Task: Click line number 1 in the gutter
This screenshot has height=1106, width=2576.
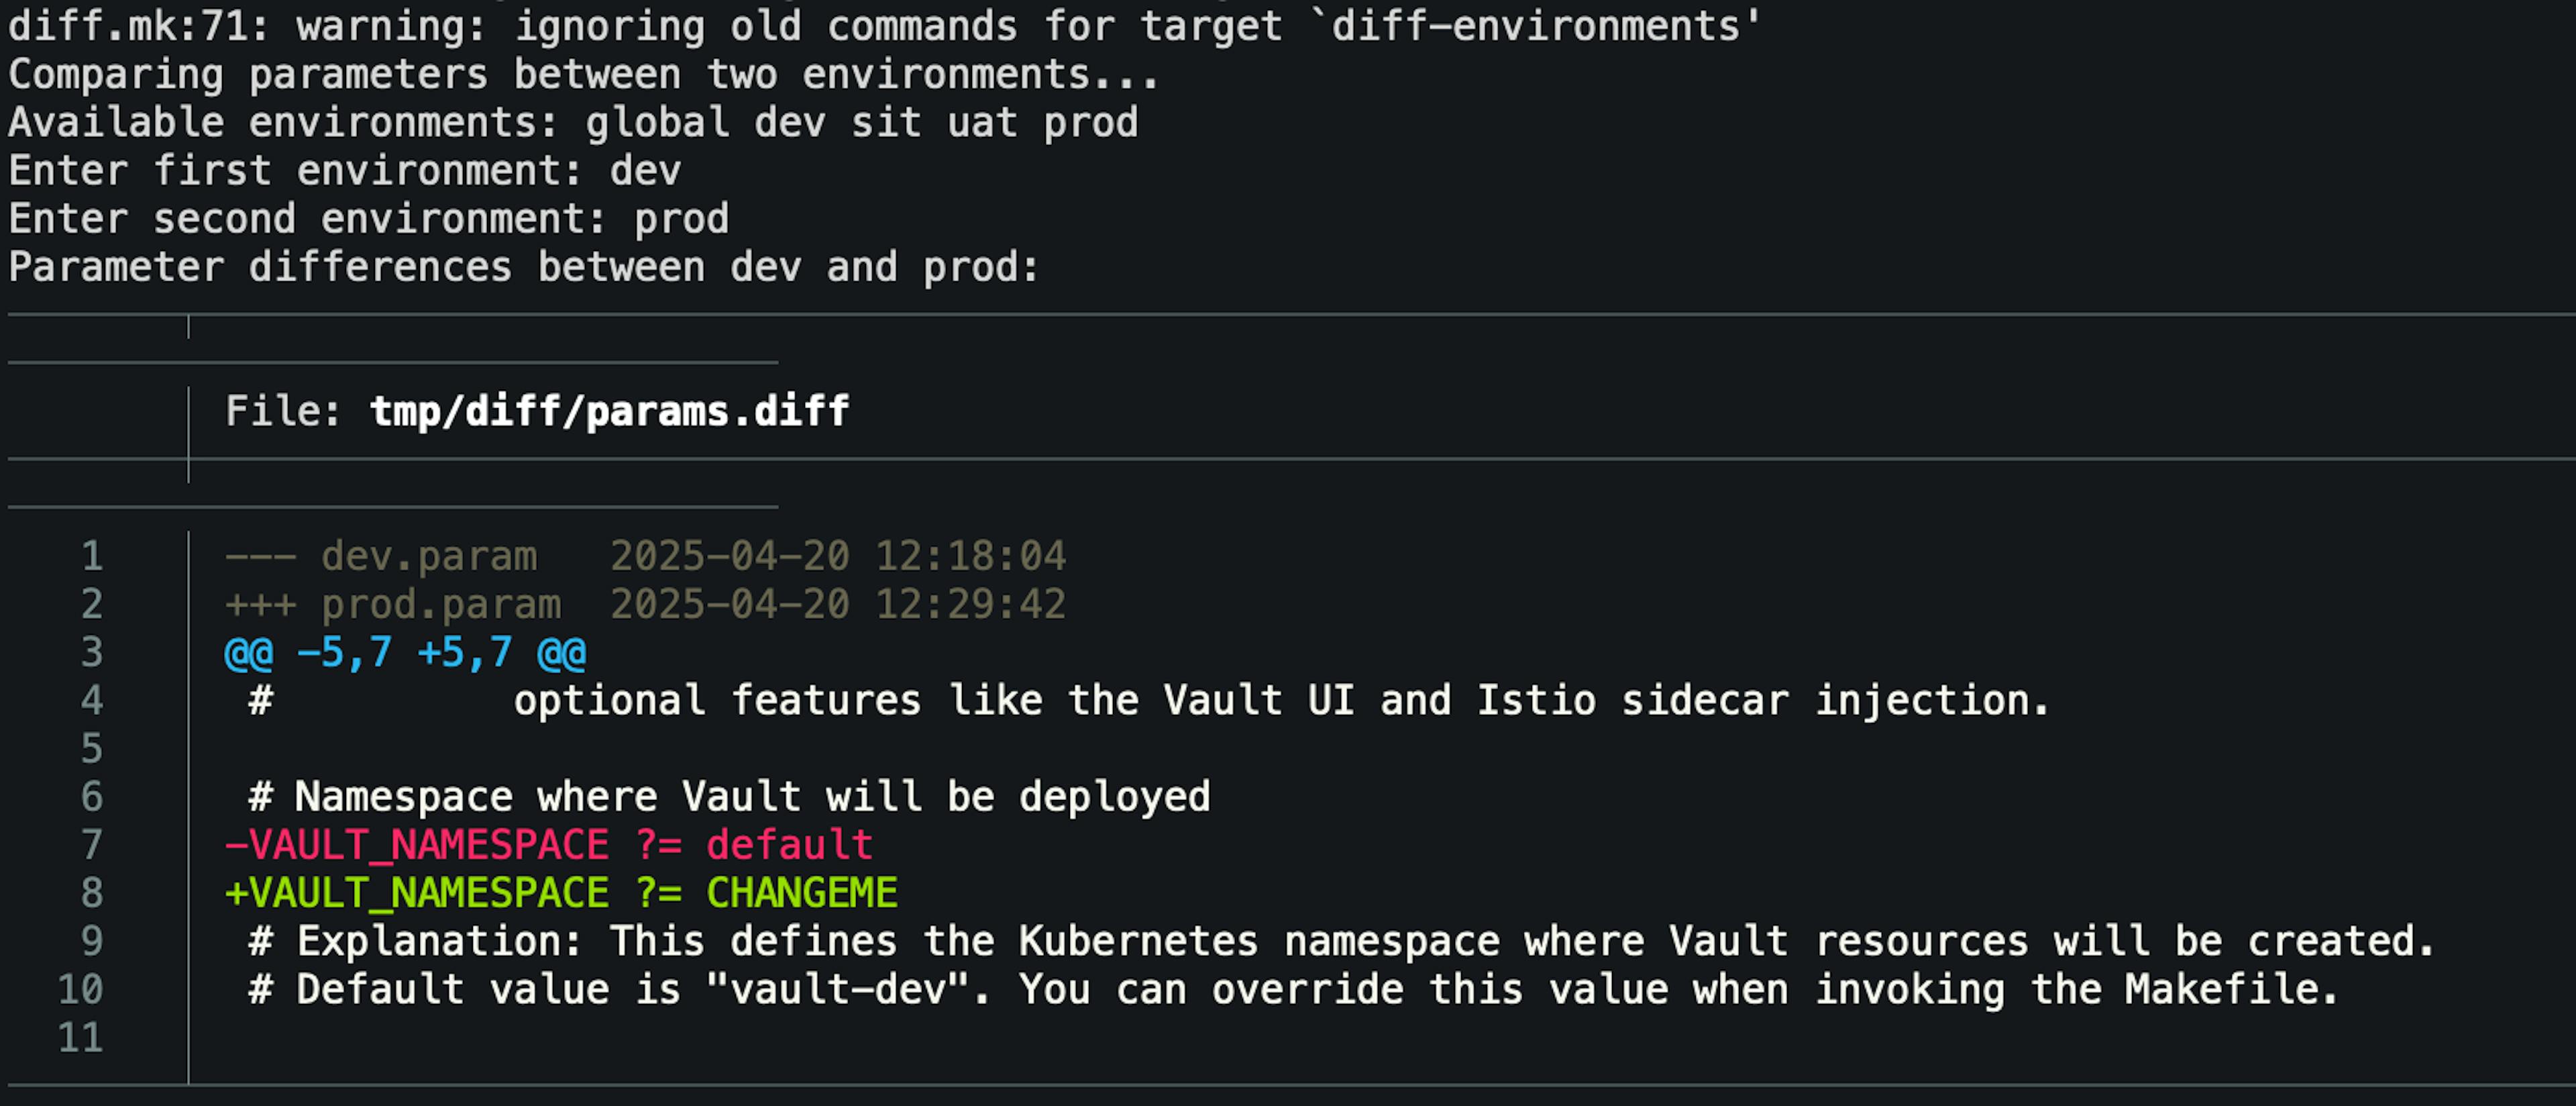Action: tap(92, 555)
